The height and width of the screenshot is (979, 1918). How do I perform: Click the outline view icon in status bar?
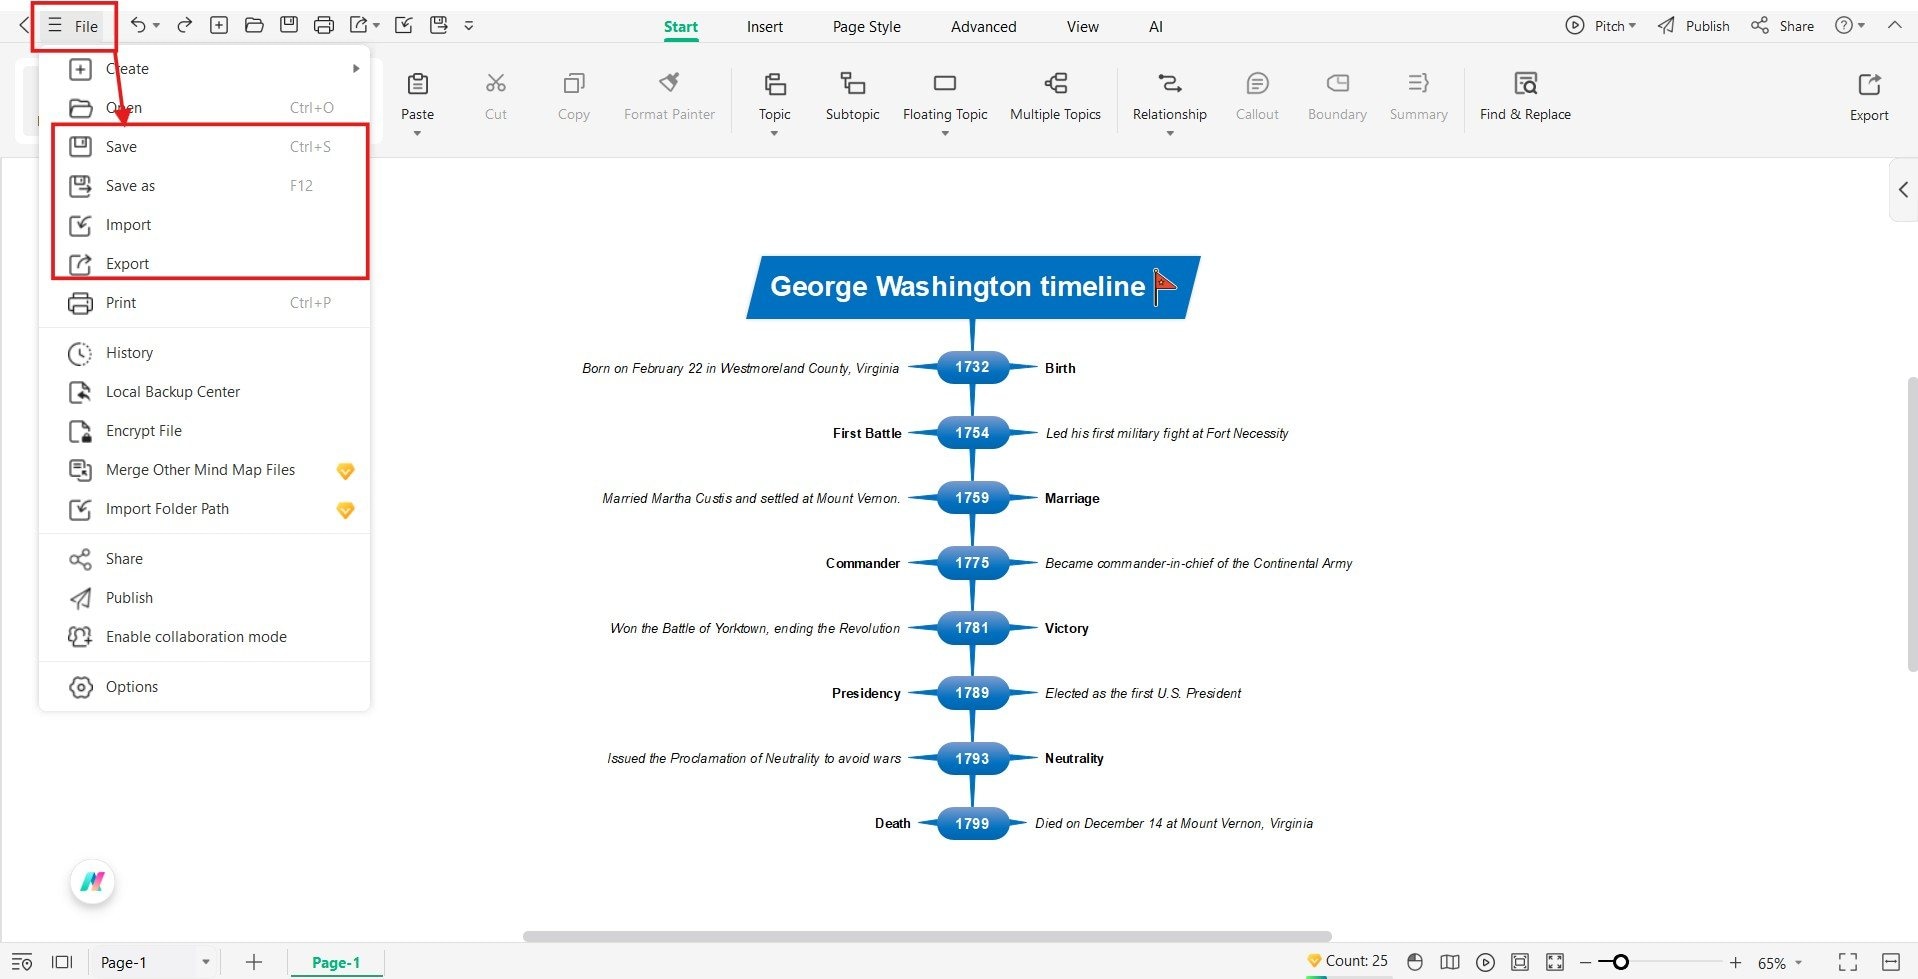click(22, 962)
